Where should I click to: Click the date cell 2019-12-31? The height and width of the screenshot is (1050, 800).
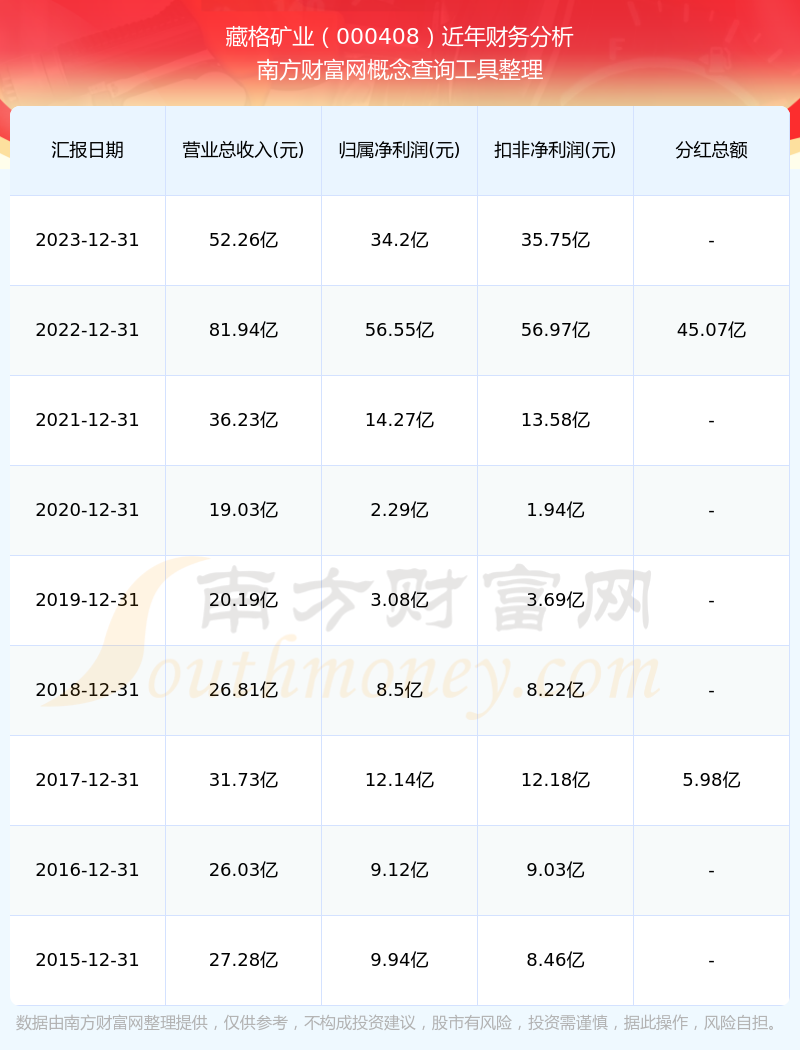tap(88, 600)
